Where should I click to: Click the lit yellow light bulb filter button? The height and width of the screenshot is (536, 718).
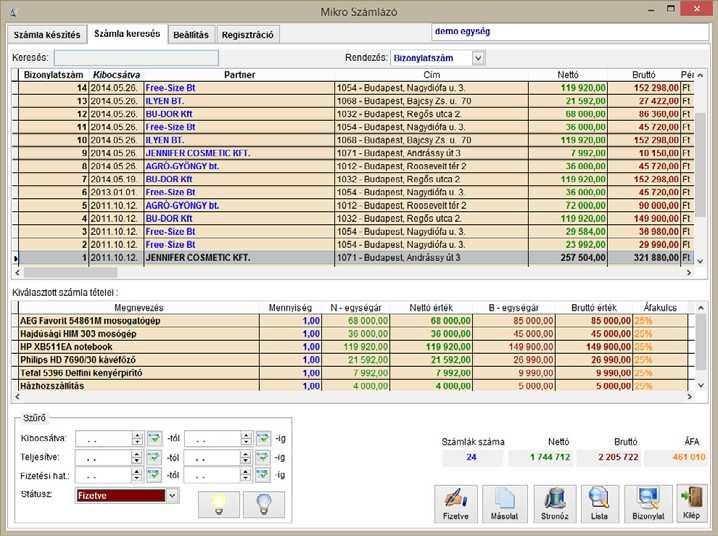[219, 505]
